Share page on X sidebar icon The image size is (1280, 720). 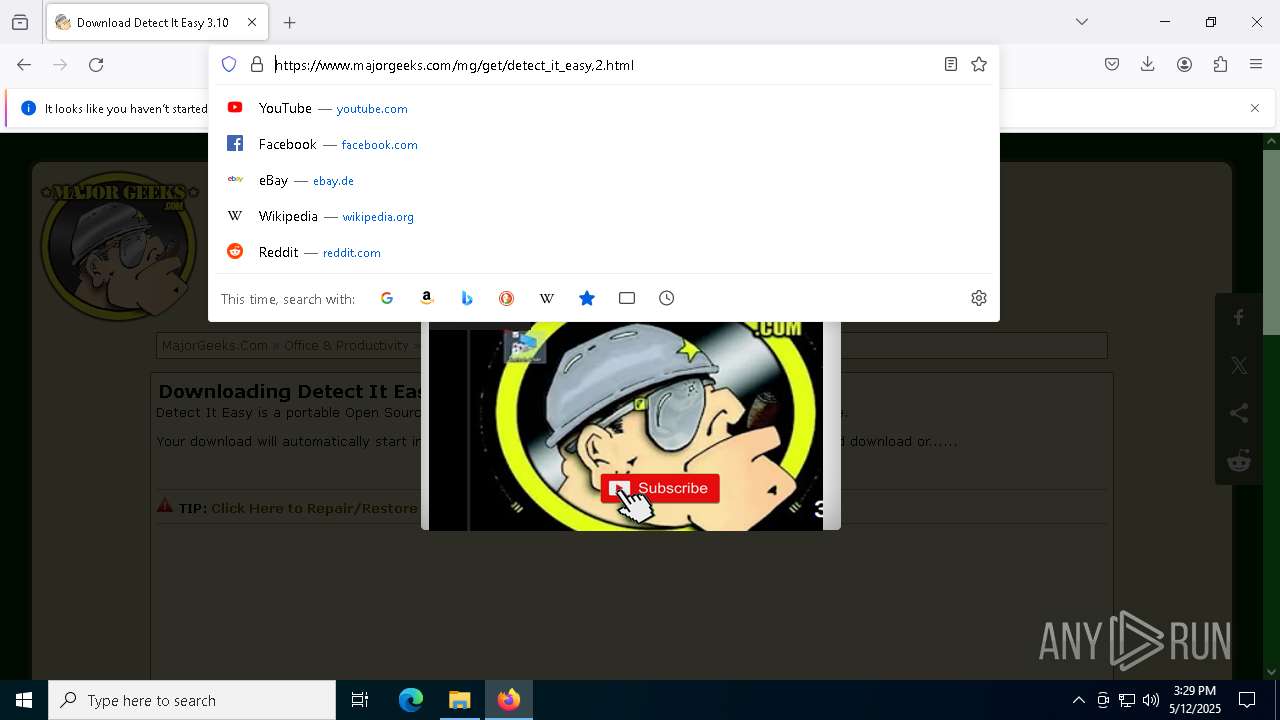click(1239, 365)
